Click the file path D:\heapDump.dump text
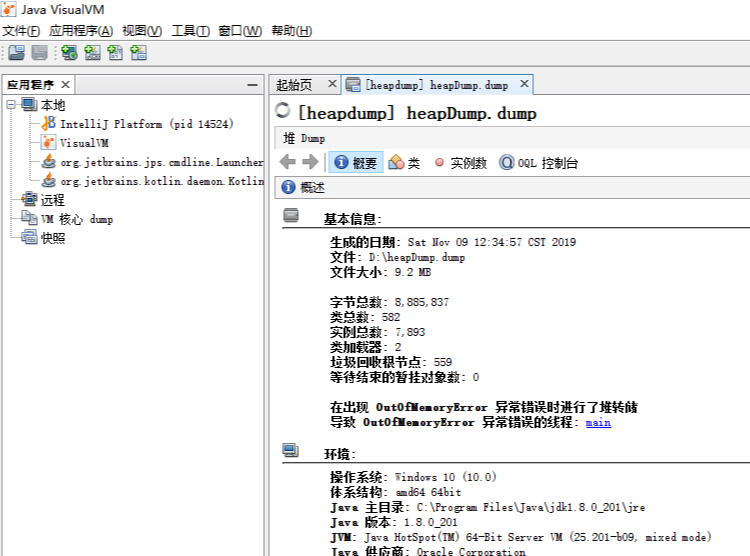 tap(417, 257)
